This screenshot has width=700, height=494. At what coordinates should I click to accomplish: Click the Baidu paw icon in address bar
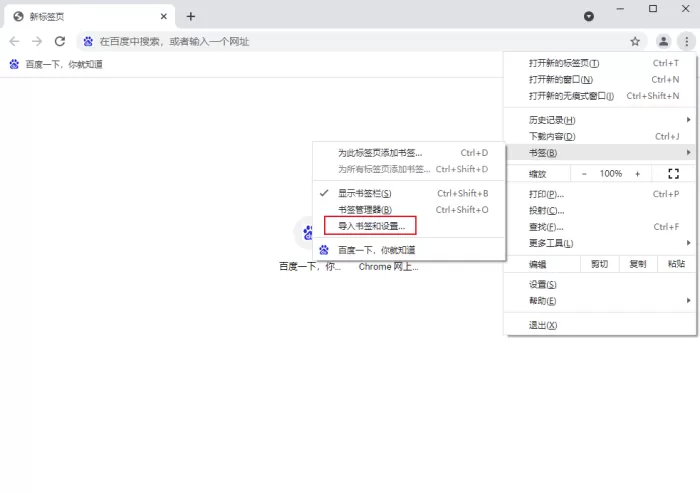pos(88,42)
